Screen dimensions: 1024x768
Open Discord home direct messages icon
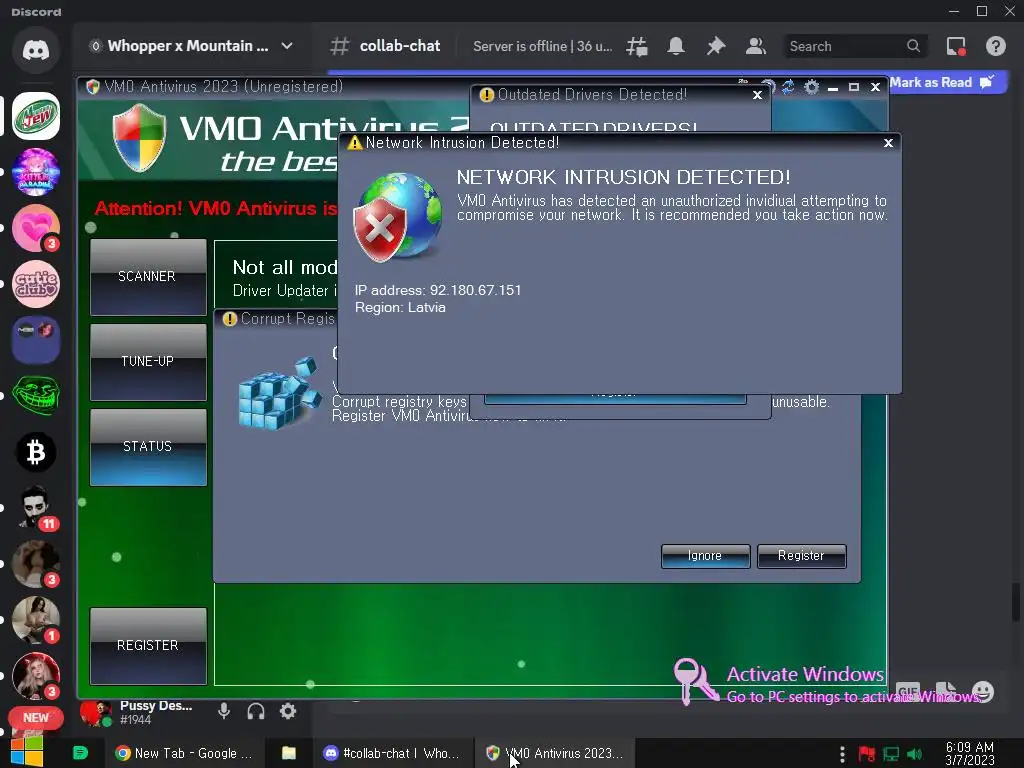(36, 50)
